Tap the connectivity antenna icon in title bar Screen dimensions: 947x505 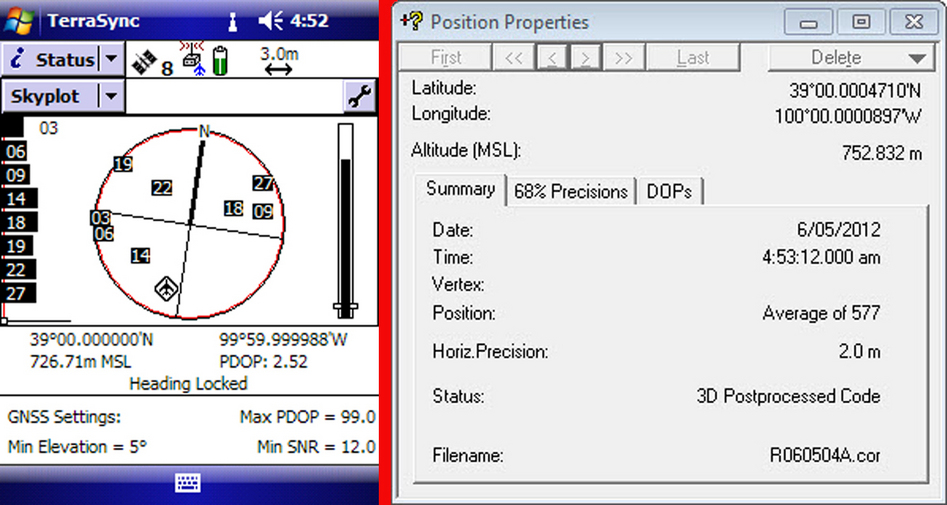[231, 22]
